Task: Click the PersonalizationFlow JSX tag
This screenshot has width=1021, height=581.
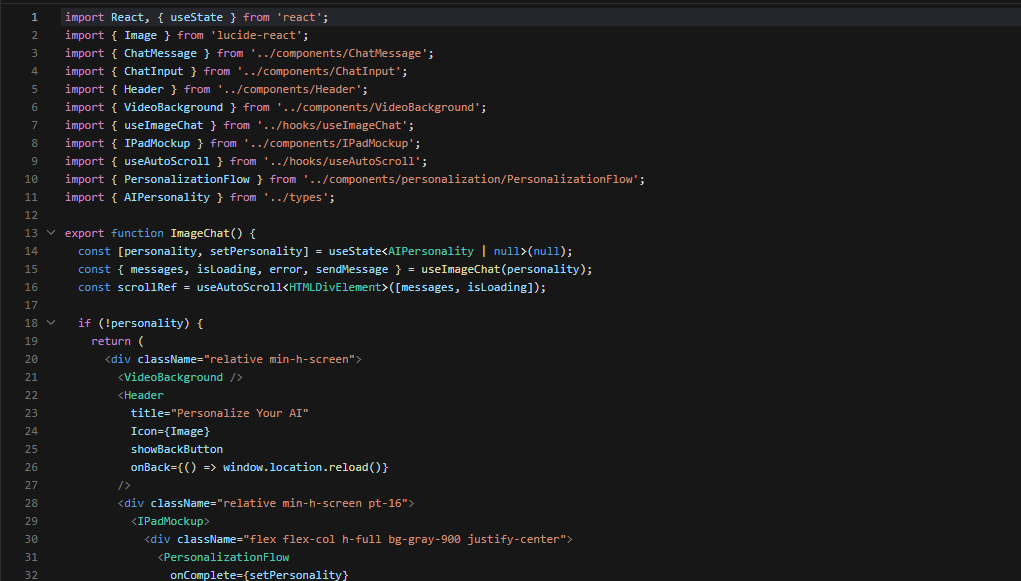Action: point(225,556)
